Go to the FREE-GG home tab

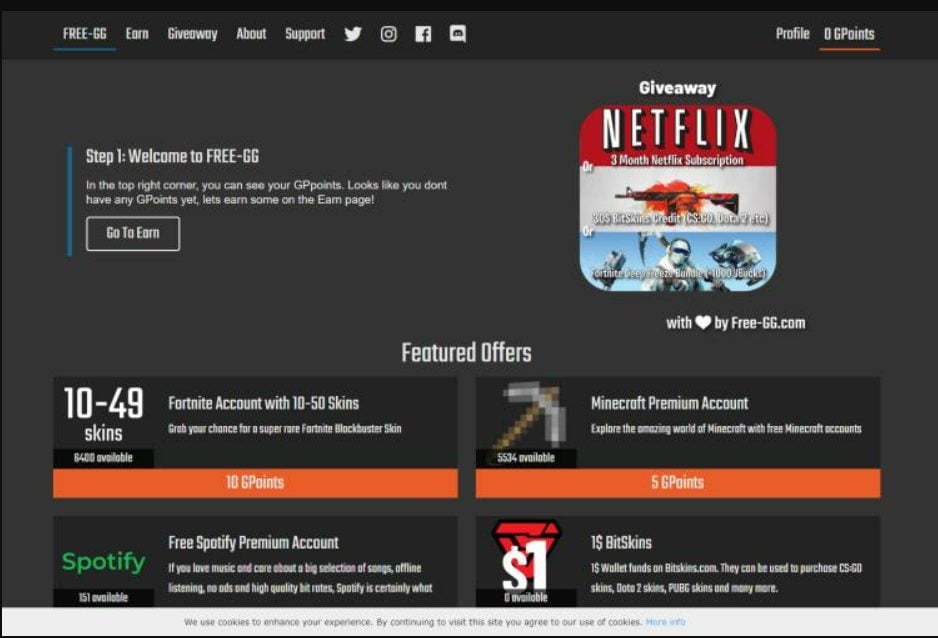click(x=84, y=34)
